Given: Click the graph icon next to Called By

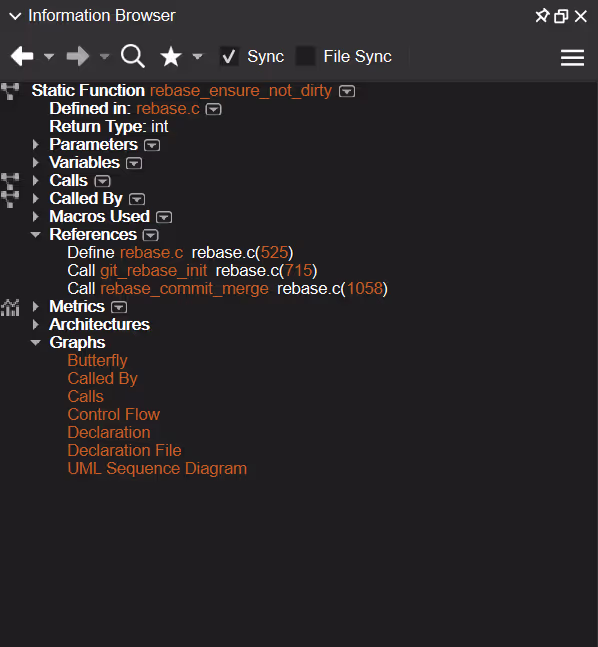Looking at the screenshot, I should coord(10,199).
